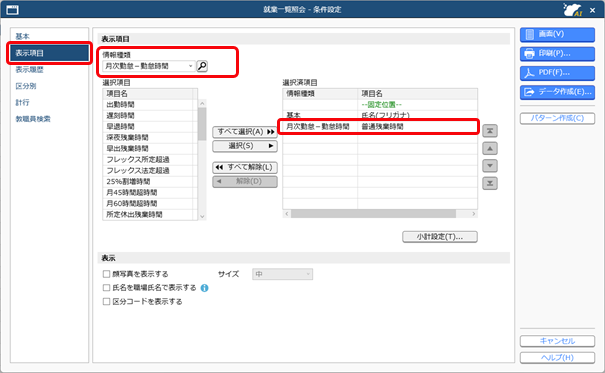The image size is (605, 373).
Task: Move selected item down one row
Action: pos(490,166)
